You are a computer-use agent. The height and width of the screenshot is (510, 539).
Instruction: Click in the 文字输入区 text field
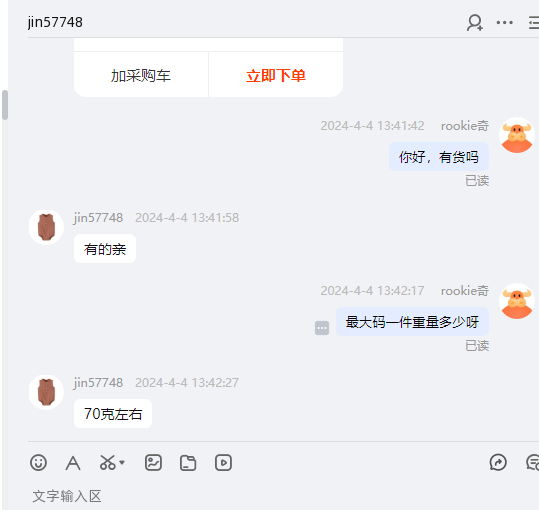pos(283,496)
